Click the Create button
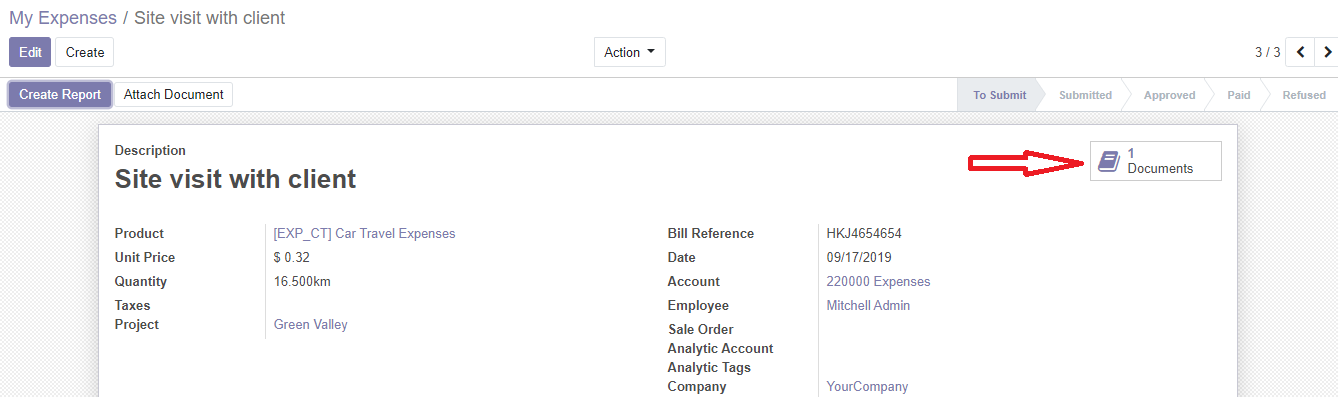 point(85,52)
